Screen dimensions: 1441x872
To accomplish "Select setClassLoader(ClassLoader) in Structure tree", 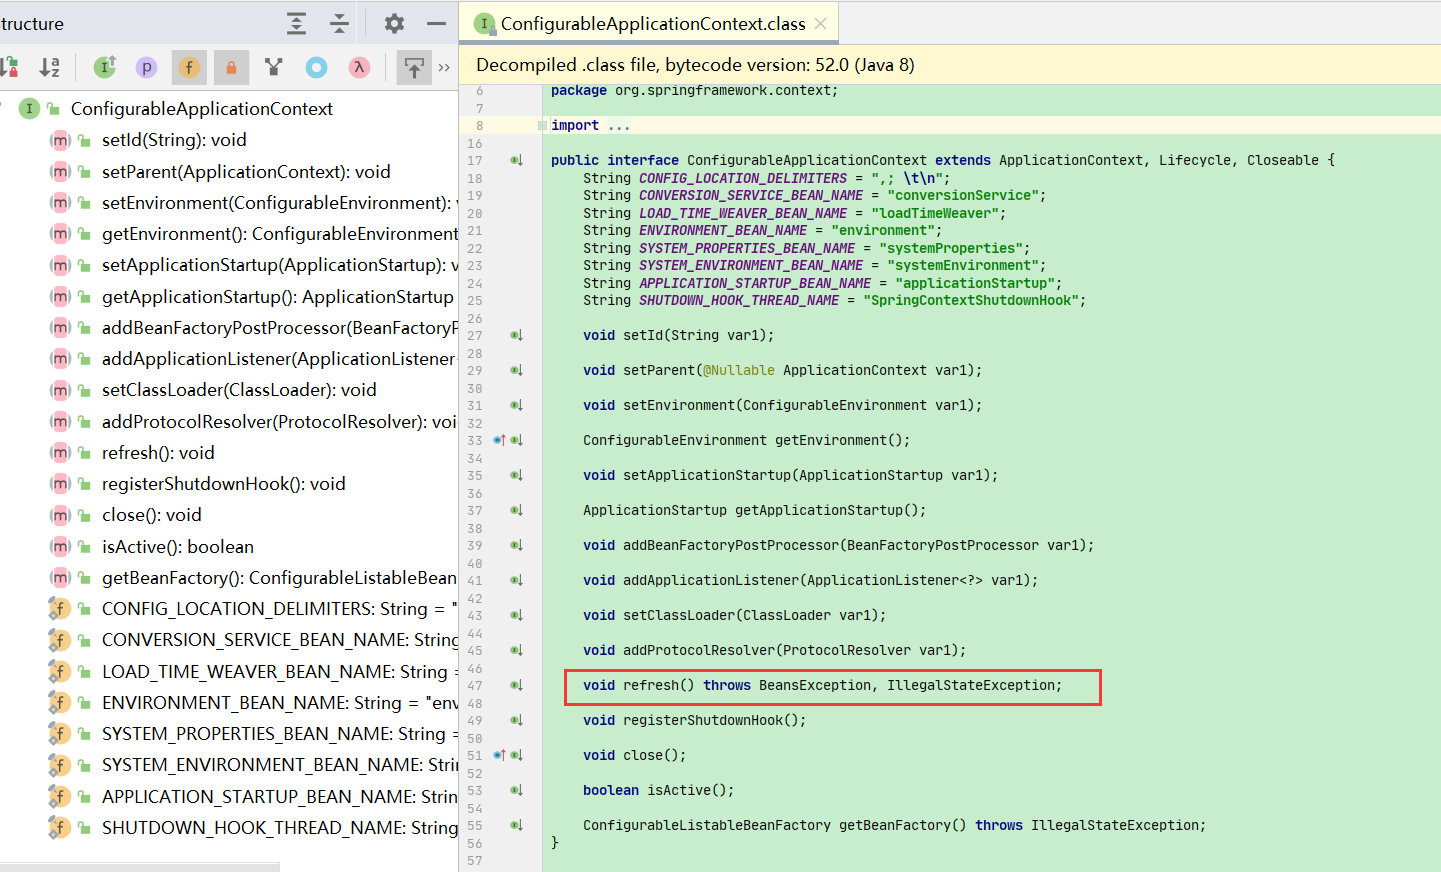I will [x=239, y=390].
